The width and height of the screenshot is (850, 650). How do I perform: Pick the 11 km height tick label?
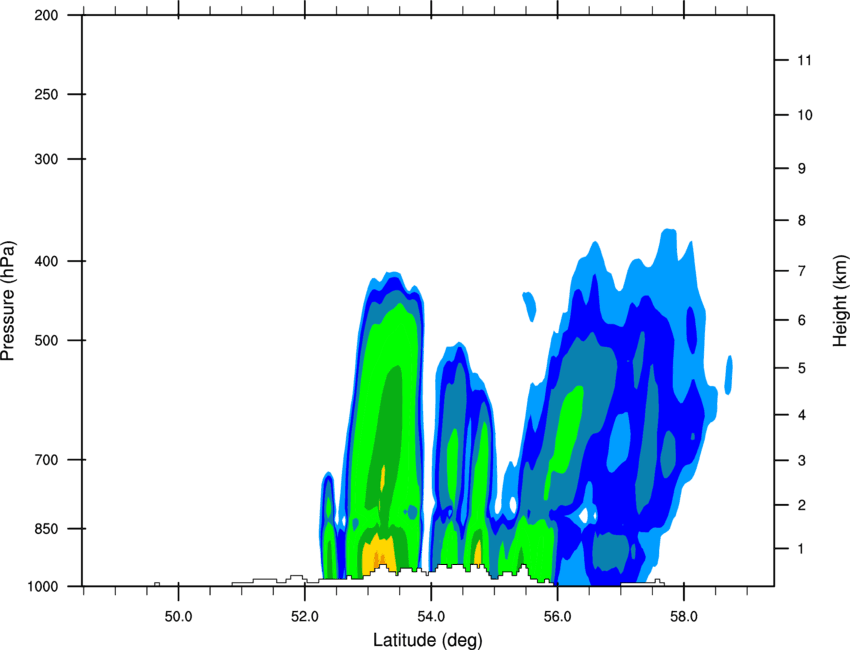805,60
